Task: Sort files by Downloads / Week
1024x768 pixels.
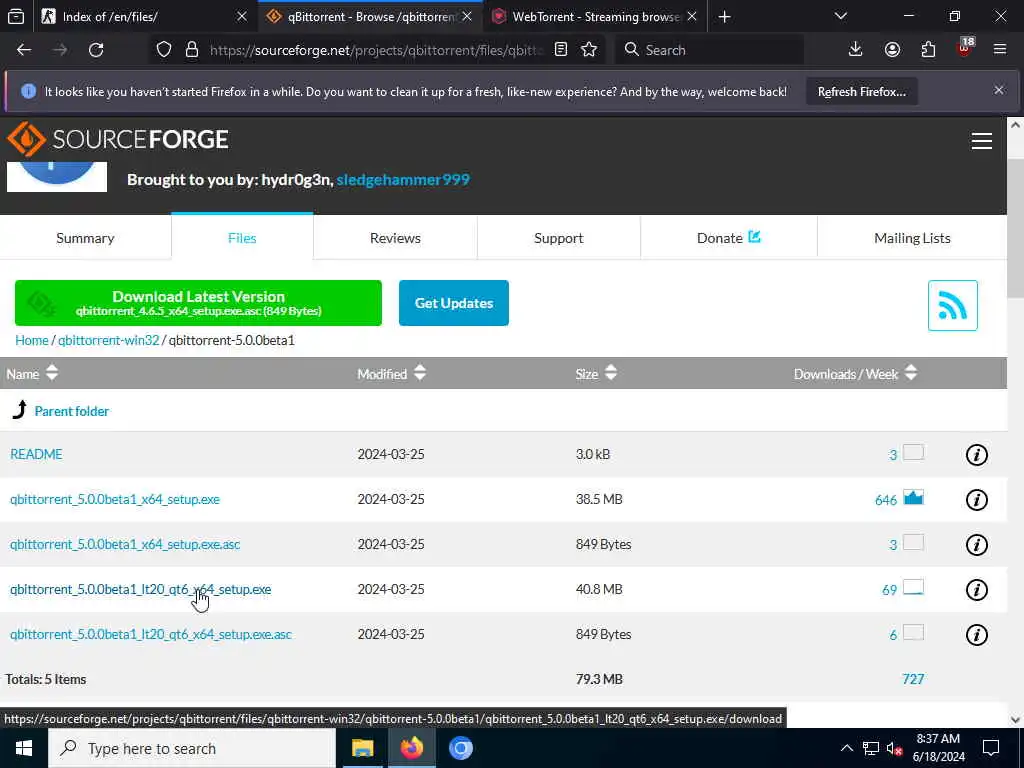Action: (856, 374)
